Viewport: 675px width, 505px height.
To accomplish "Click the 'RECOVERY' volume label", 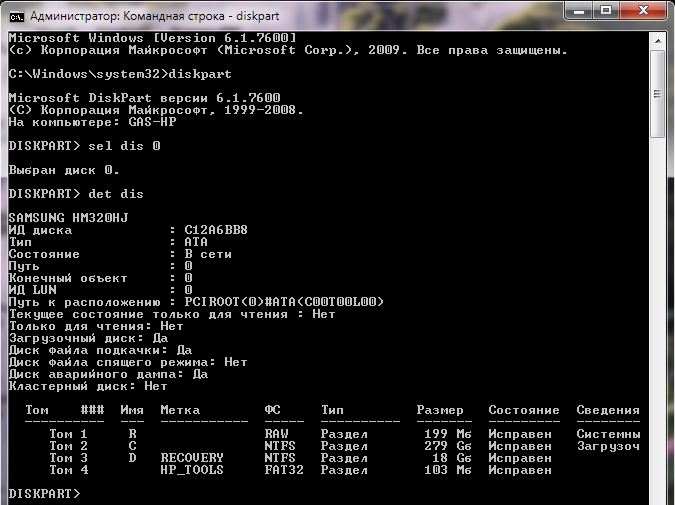I will pyautogui.click(x=192, y=458).
